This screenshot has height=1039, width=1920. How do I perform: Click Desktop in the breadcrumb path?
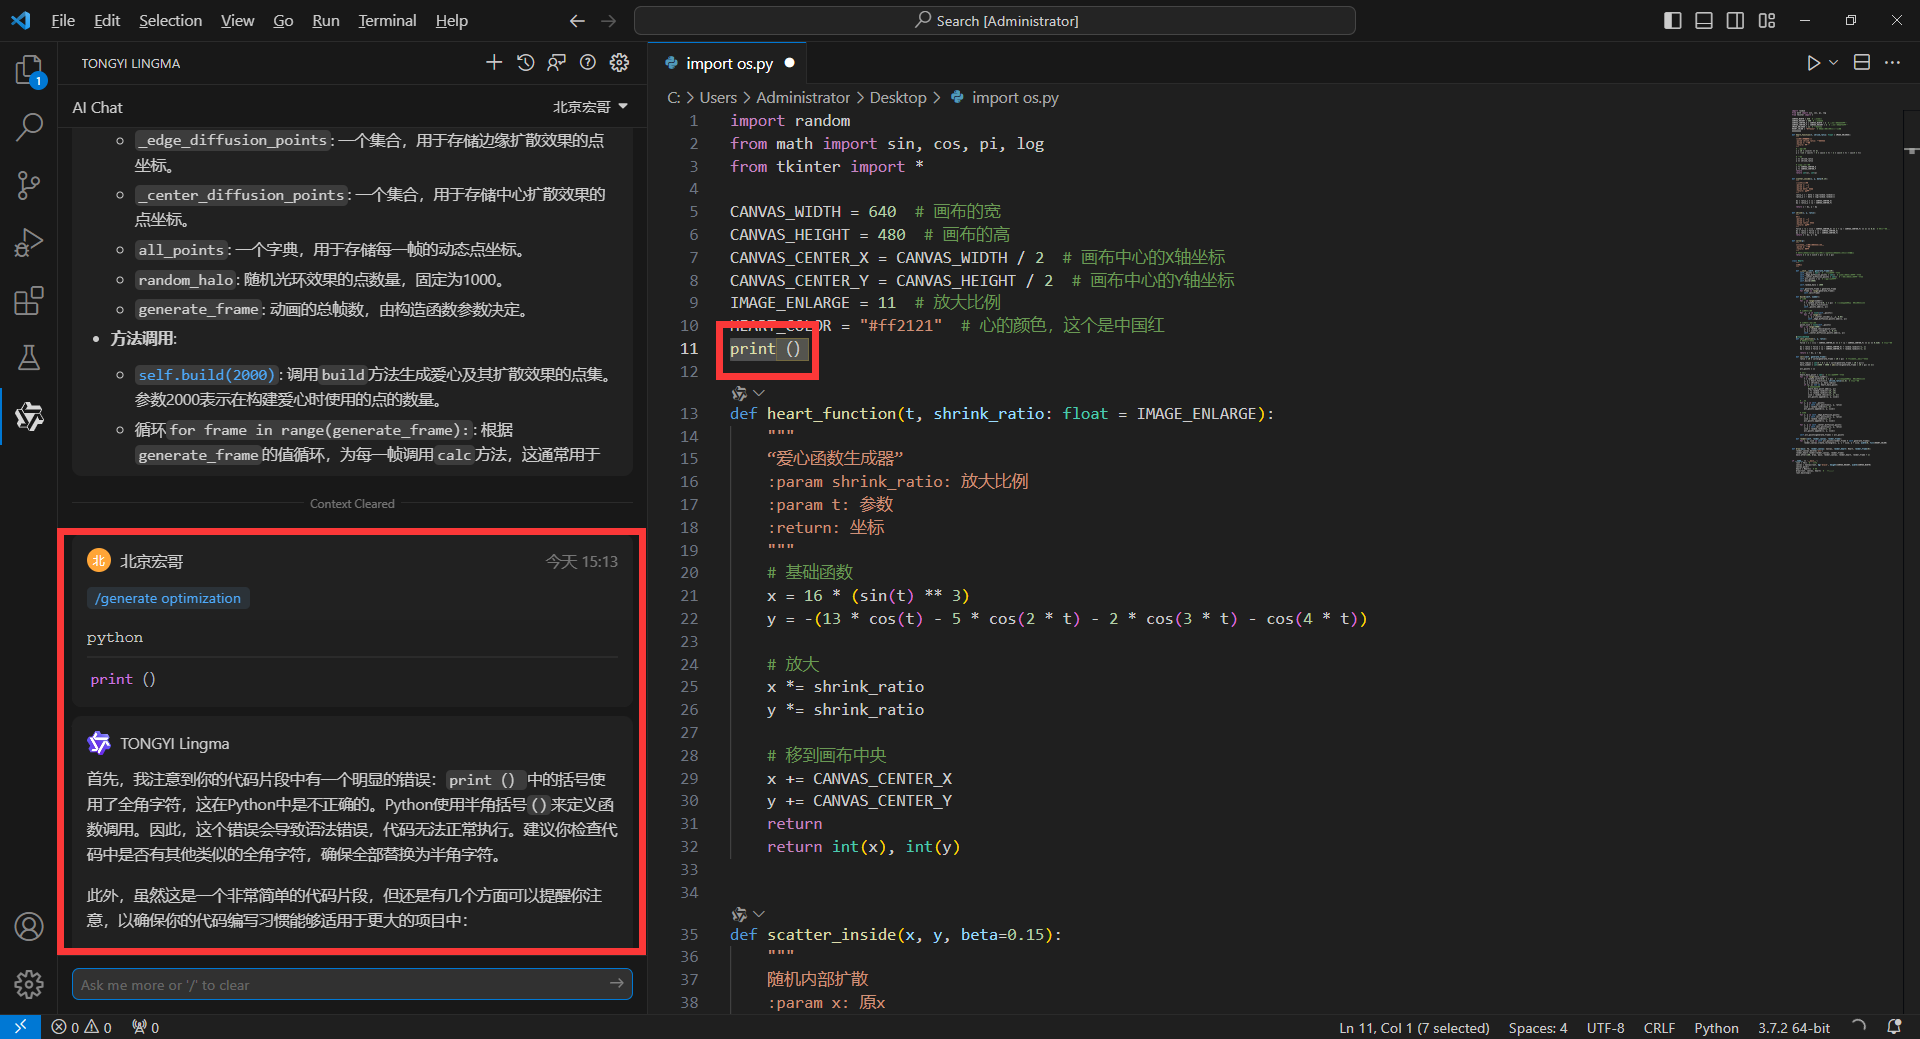point(897,97)
